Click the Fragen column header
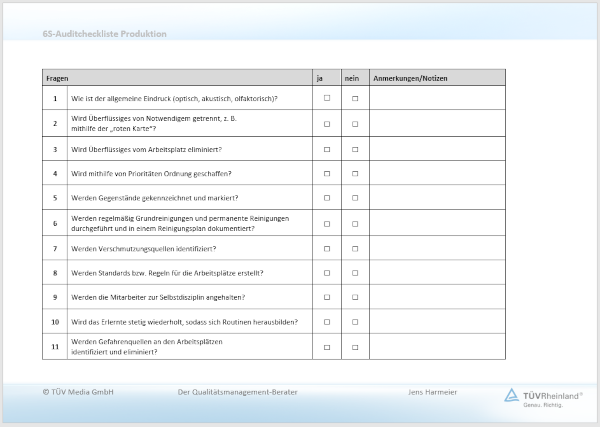The image size is (600, 427). pos(56,78)
